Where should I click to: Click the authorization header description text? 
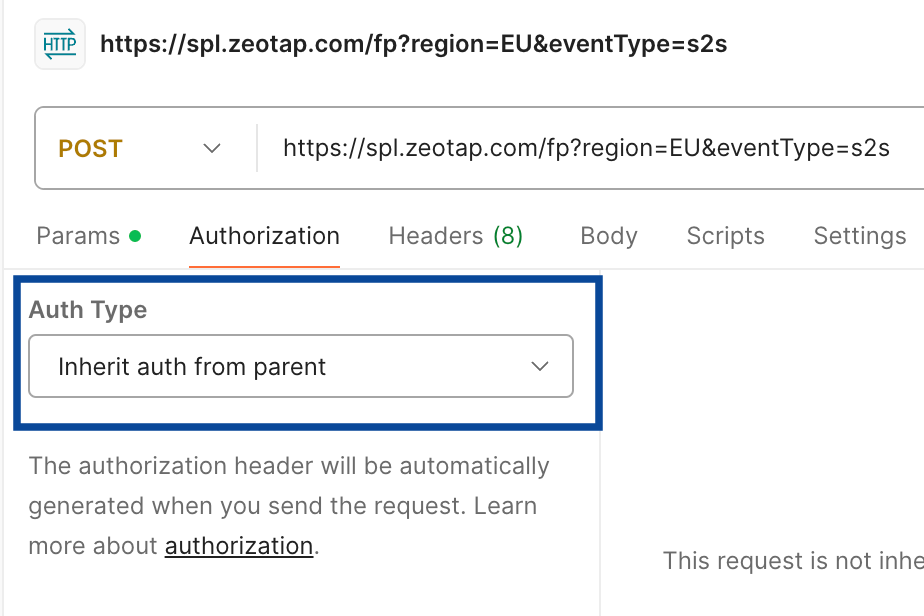point(289,486)
